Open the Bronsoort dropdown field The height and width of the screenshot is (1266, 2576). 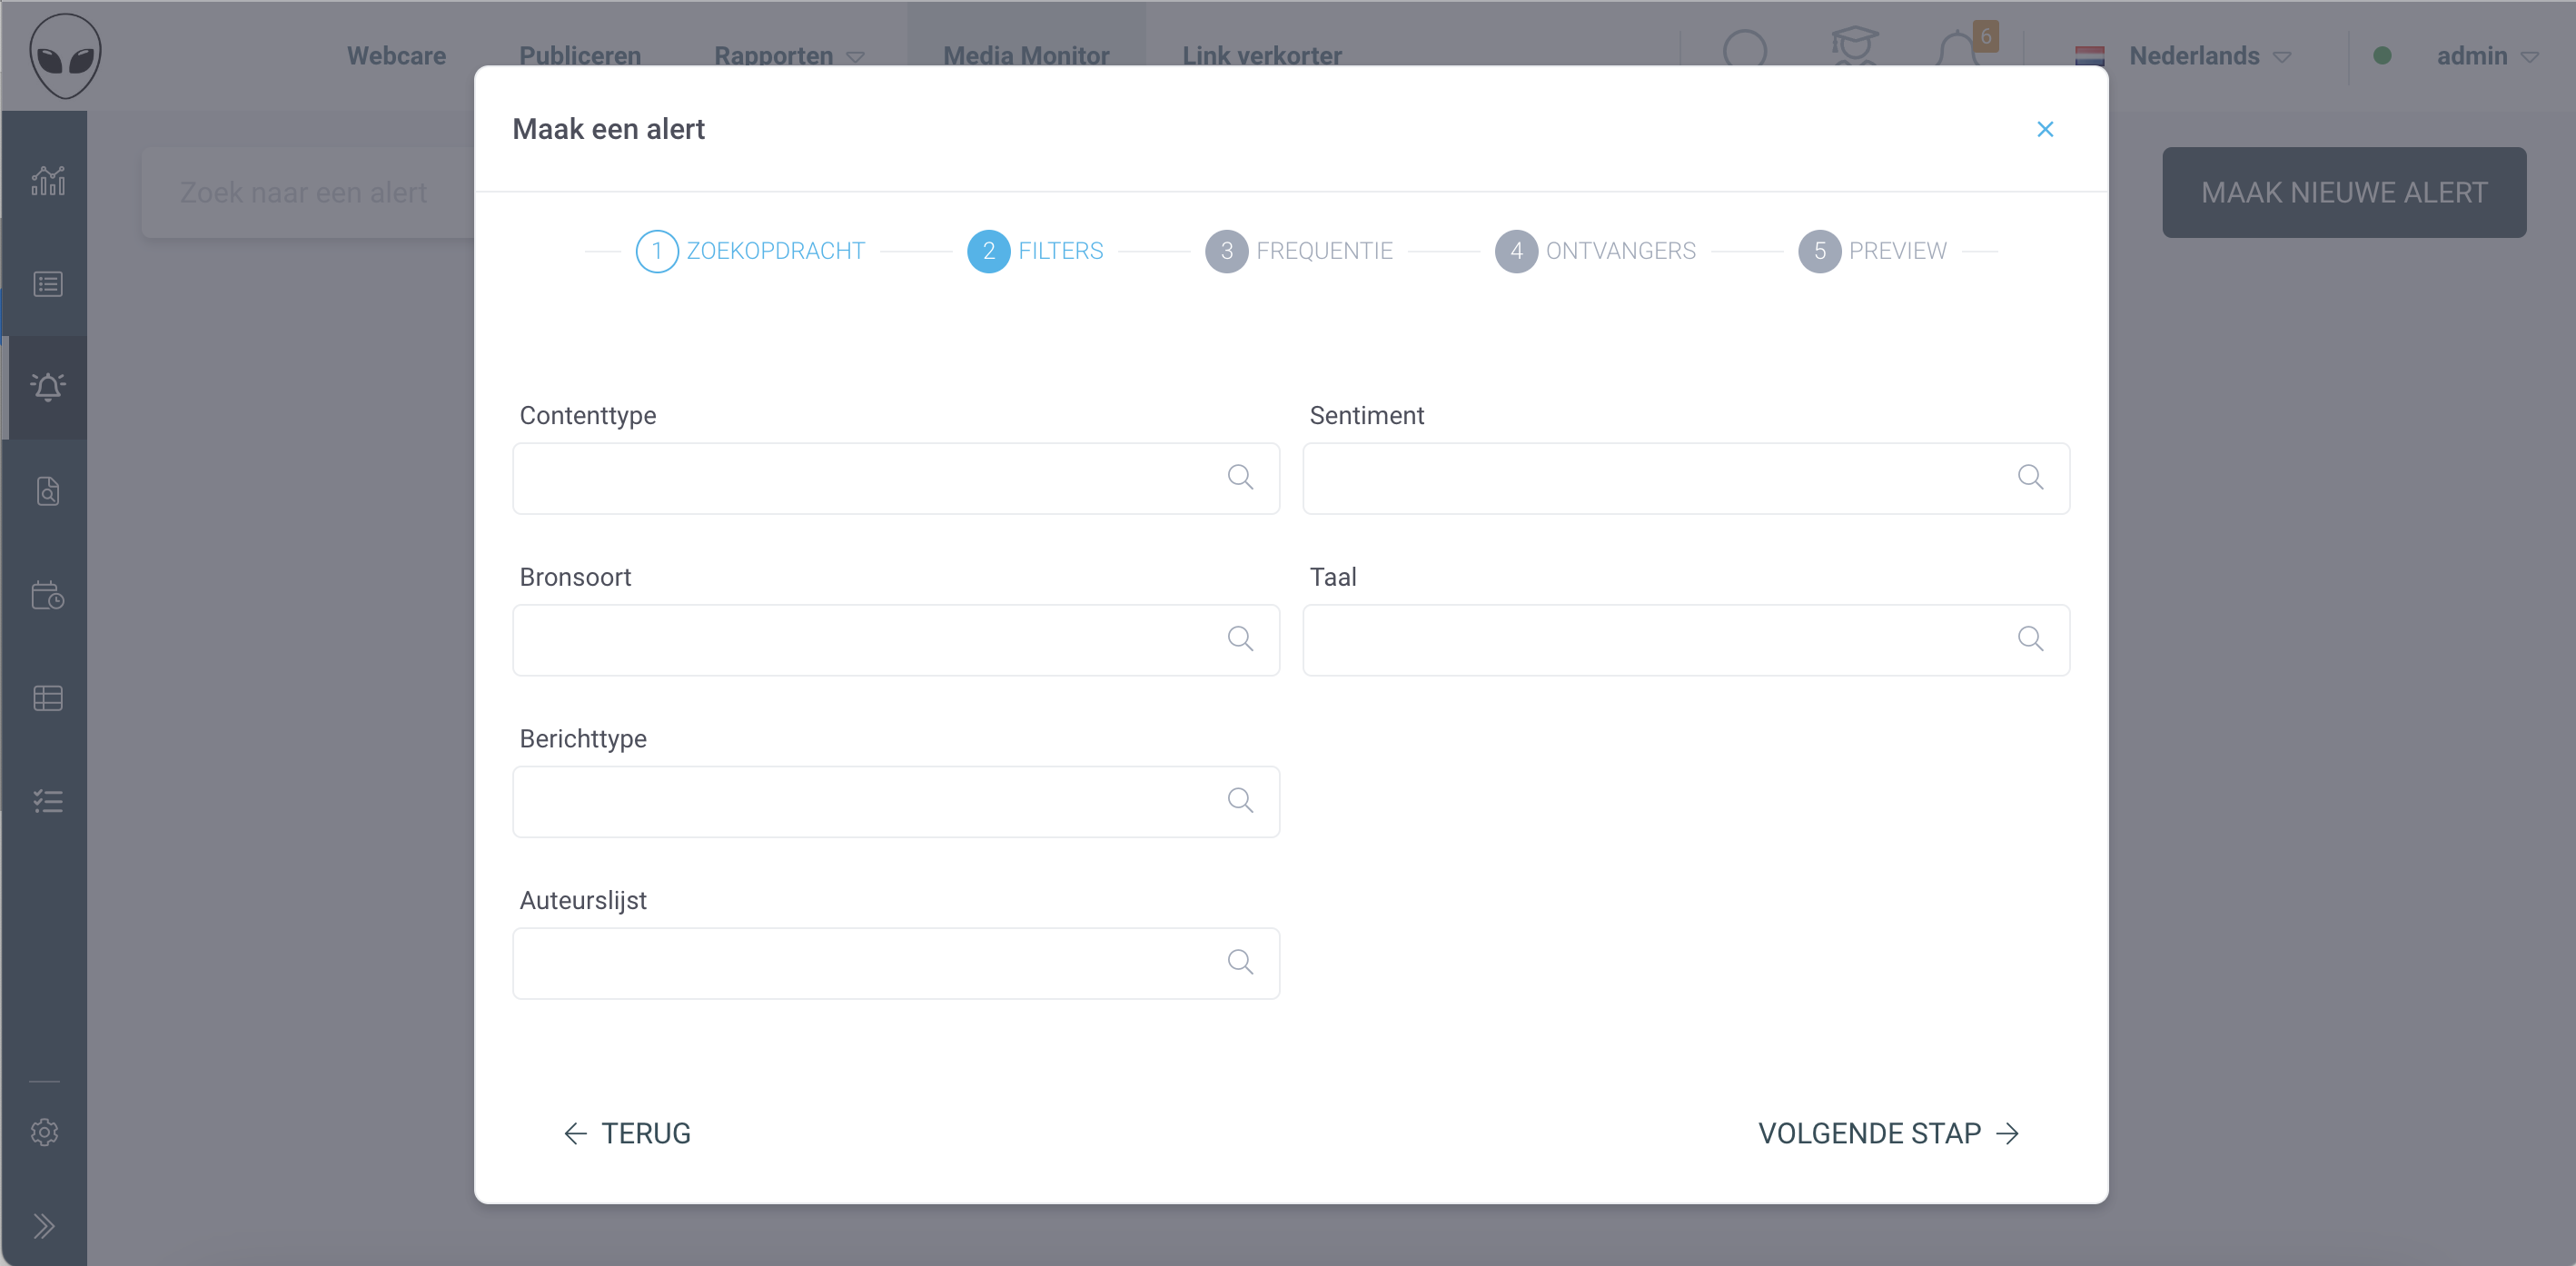[896, 640]
